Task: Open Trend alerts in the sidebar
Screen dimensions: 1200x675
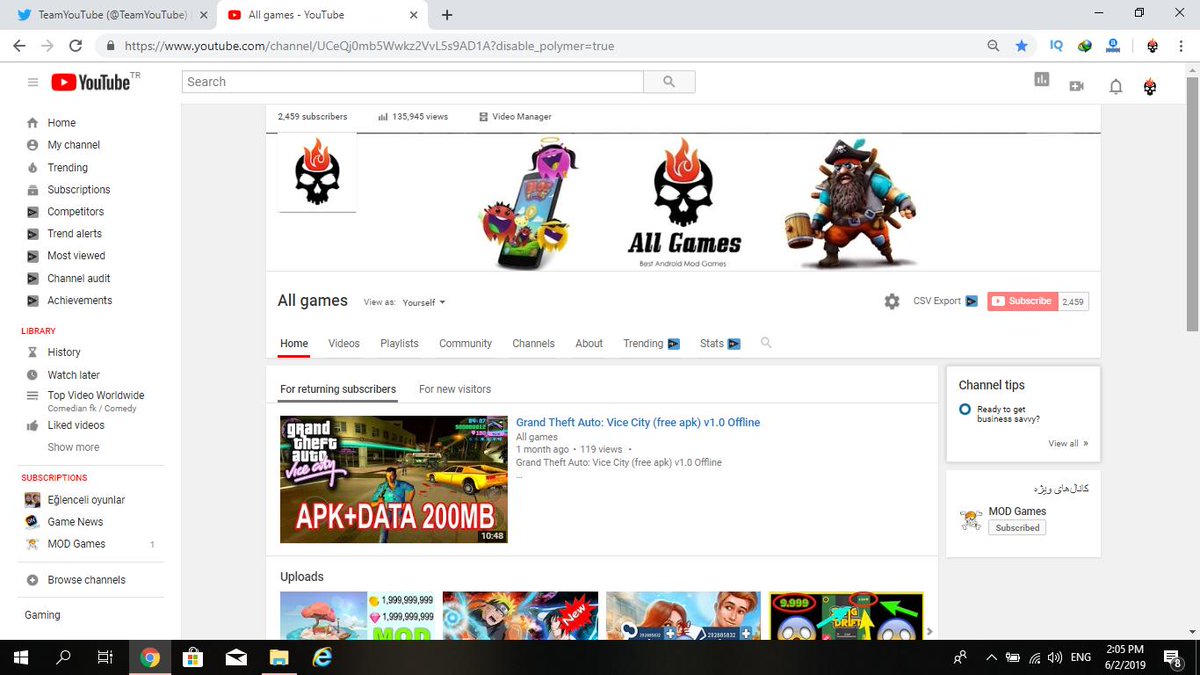Action: (74, 234)
